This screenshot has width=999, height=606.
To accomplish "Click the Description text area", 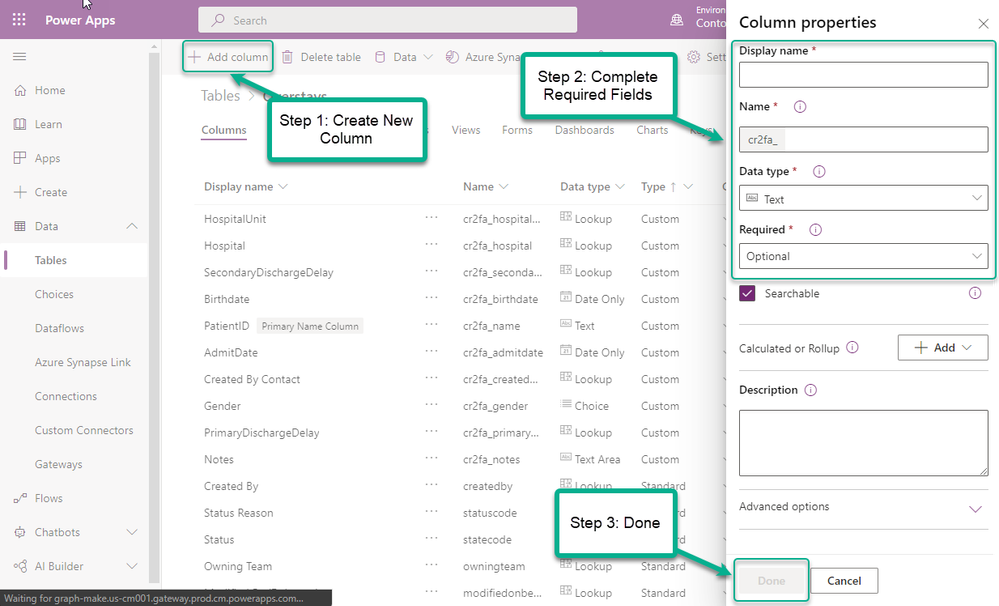I will pos(863,443).
